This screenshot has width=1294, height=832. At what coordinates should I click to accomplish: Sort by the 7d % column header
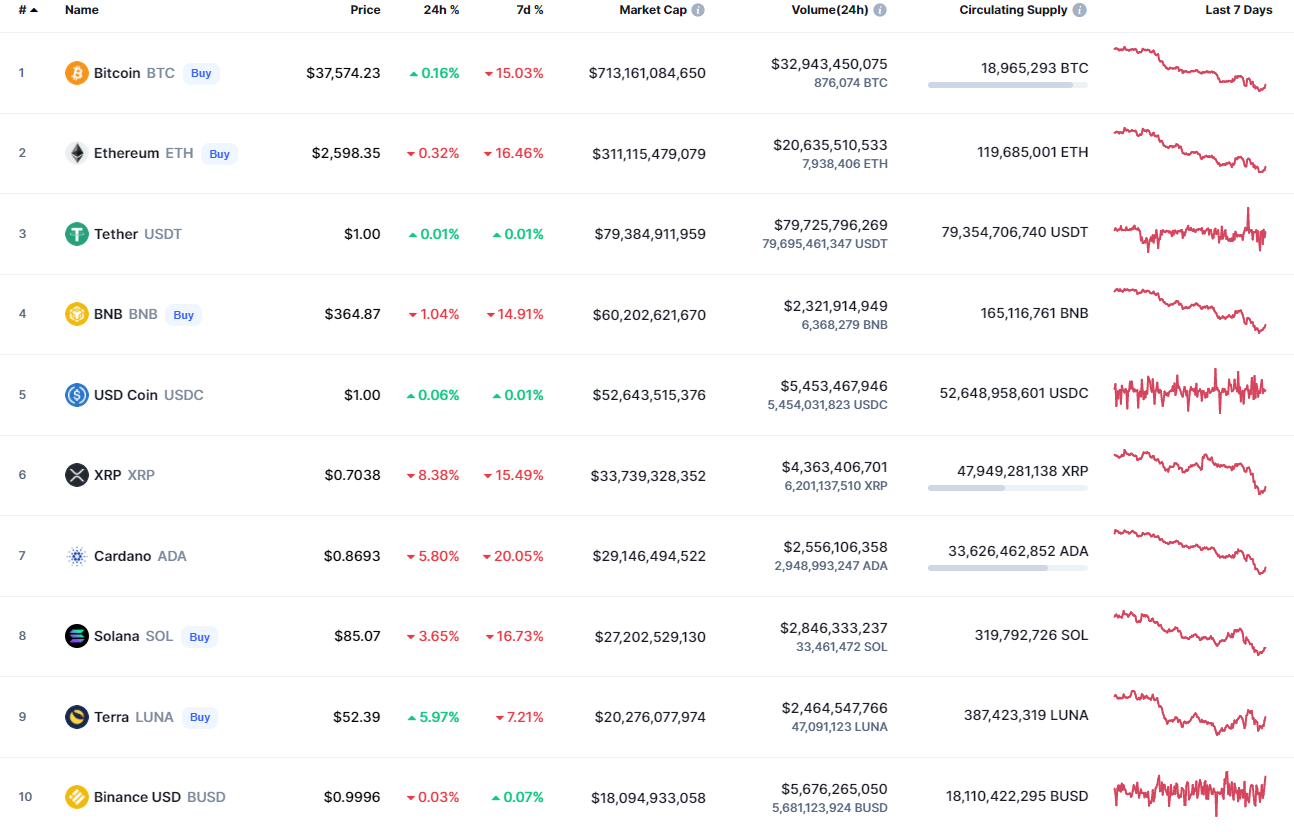(529, 10)
